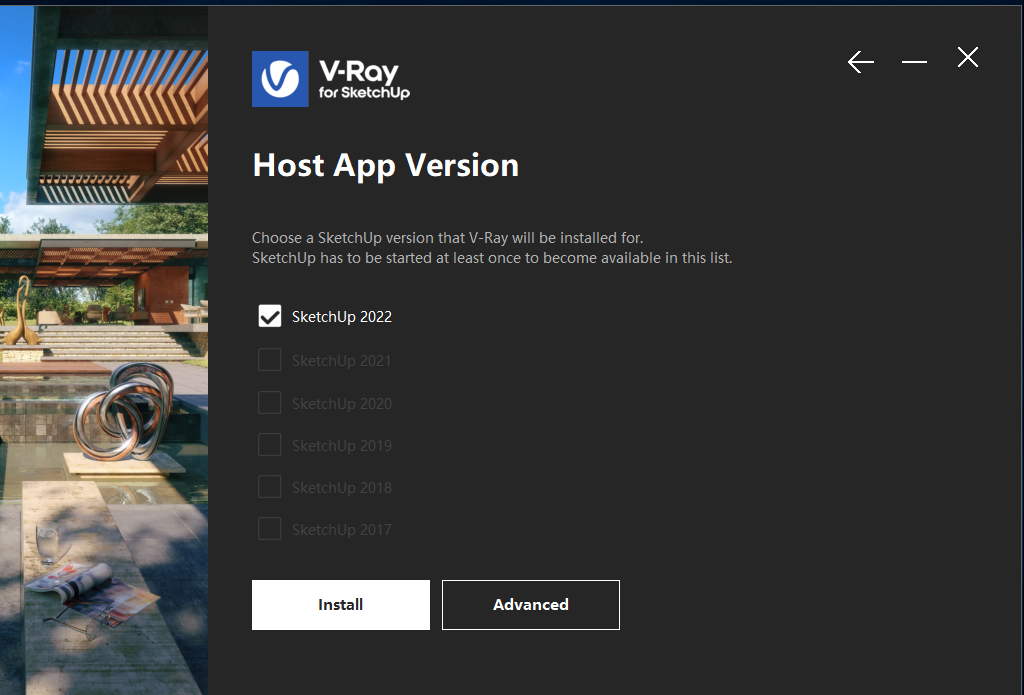Select the "SketchUp 2022" label text
Viewport: 1024px width, 695px height.
(342, 317)
